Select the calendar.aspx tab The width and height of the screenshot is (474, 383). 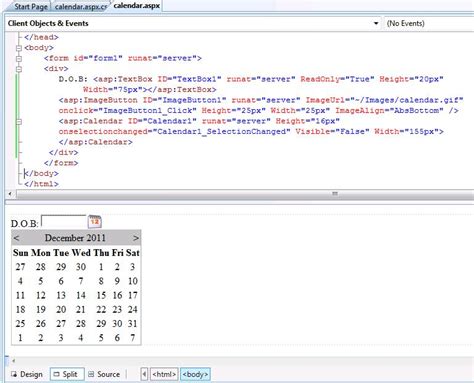(x=137, y=6)
